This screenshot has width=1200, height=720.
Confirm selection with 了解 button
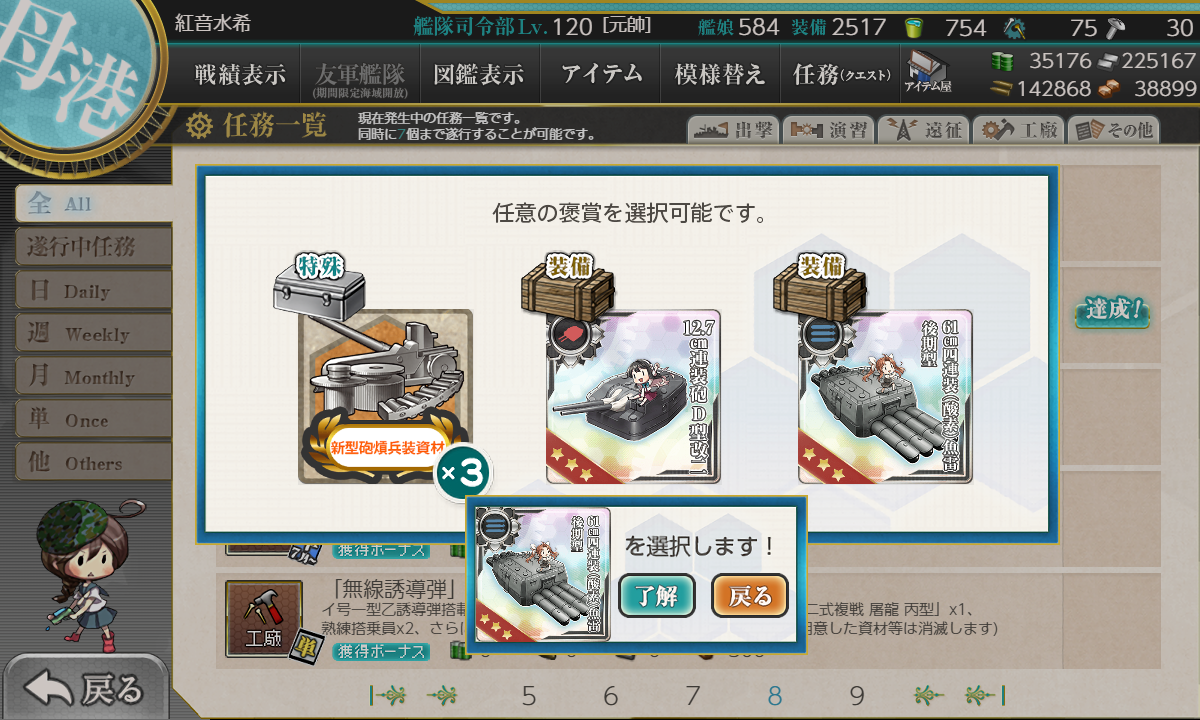tap(657, 597)
